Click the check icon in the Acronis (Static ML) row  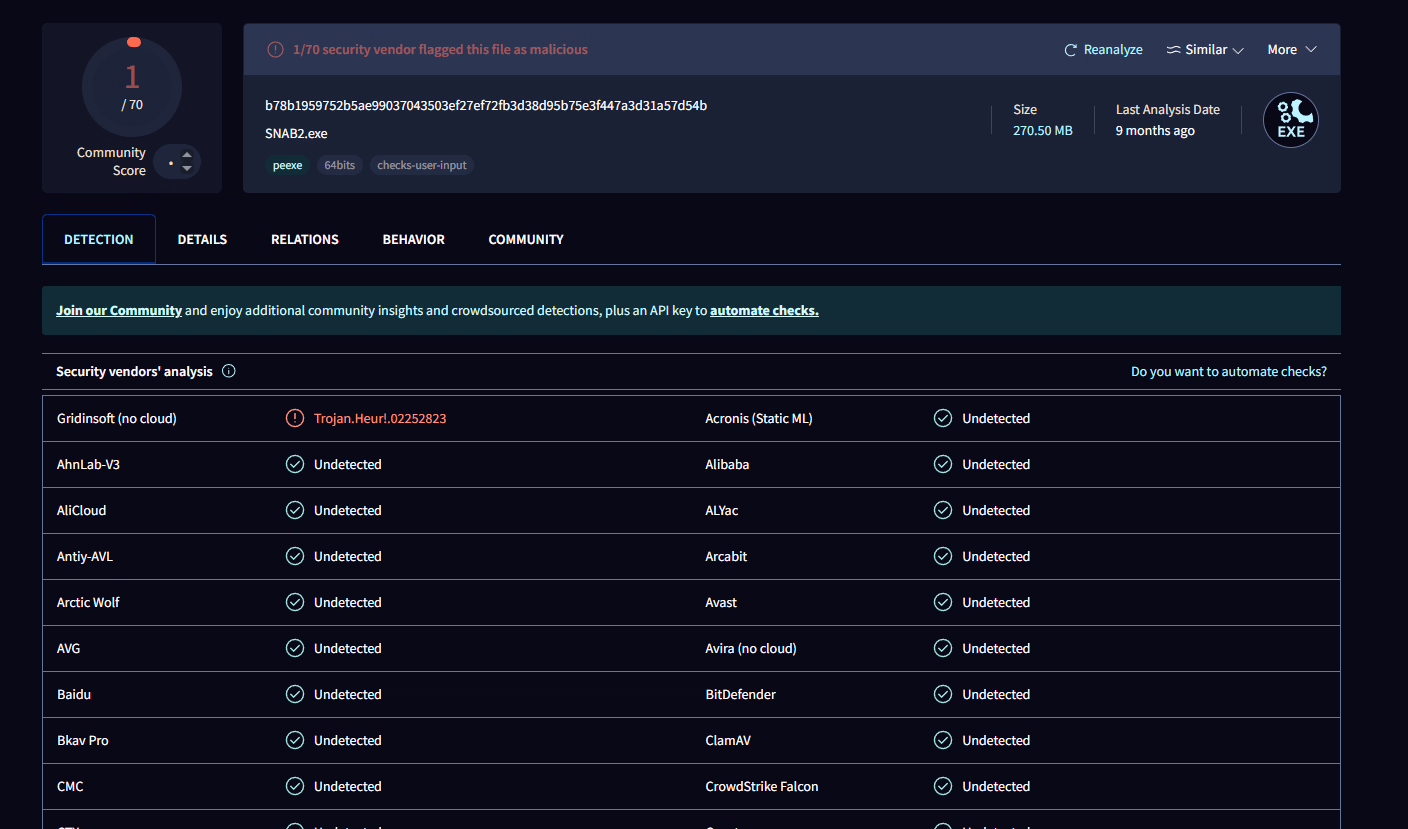pyautogui.click(x=943, y=418)
